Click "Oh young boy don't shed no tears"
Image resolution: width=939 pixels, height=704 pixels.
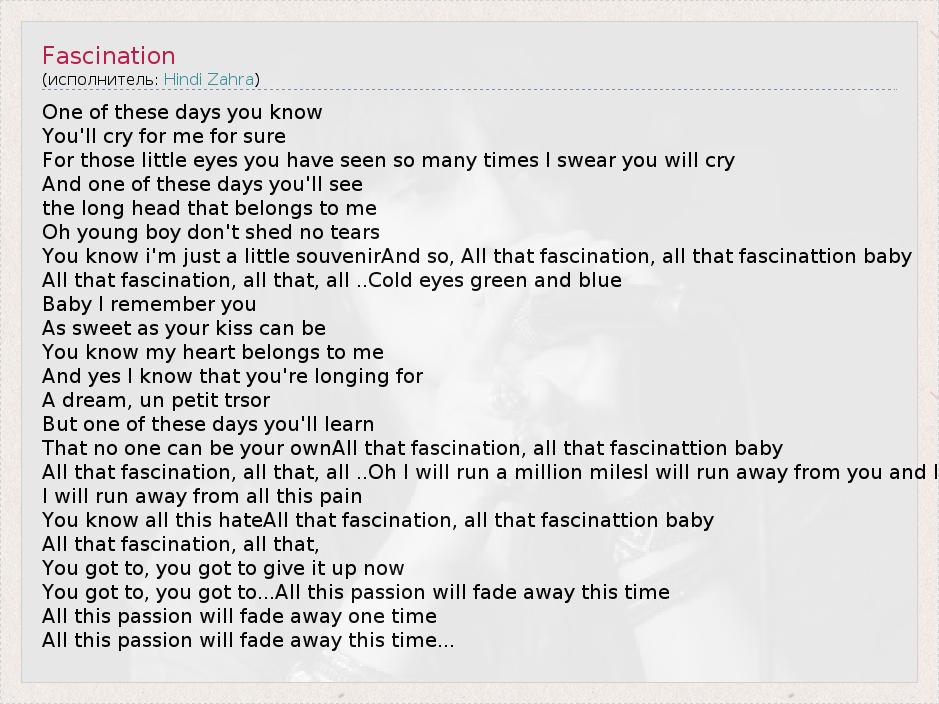click(x=211, y=232)
